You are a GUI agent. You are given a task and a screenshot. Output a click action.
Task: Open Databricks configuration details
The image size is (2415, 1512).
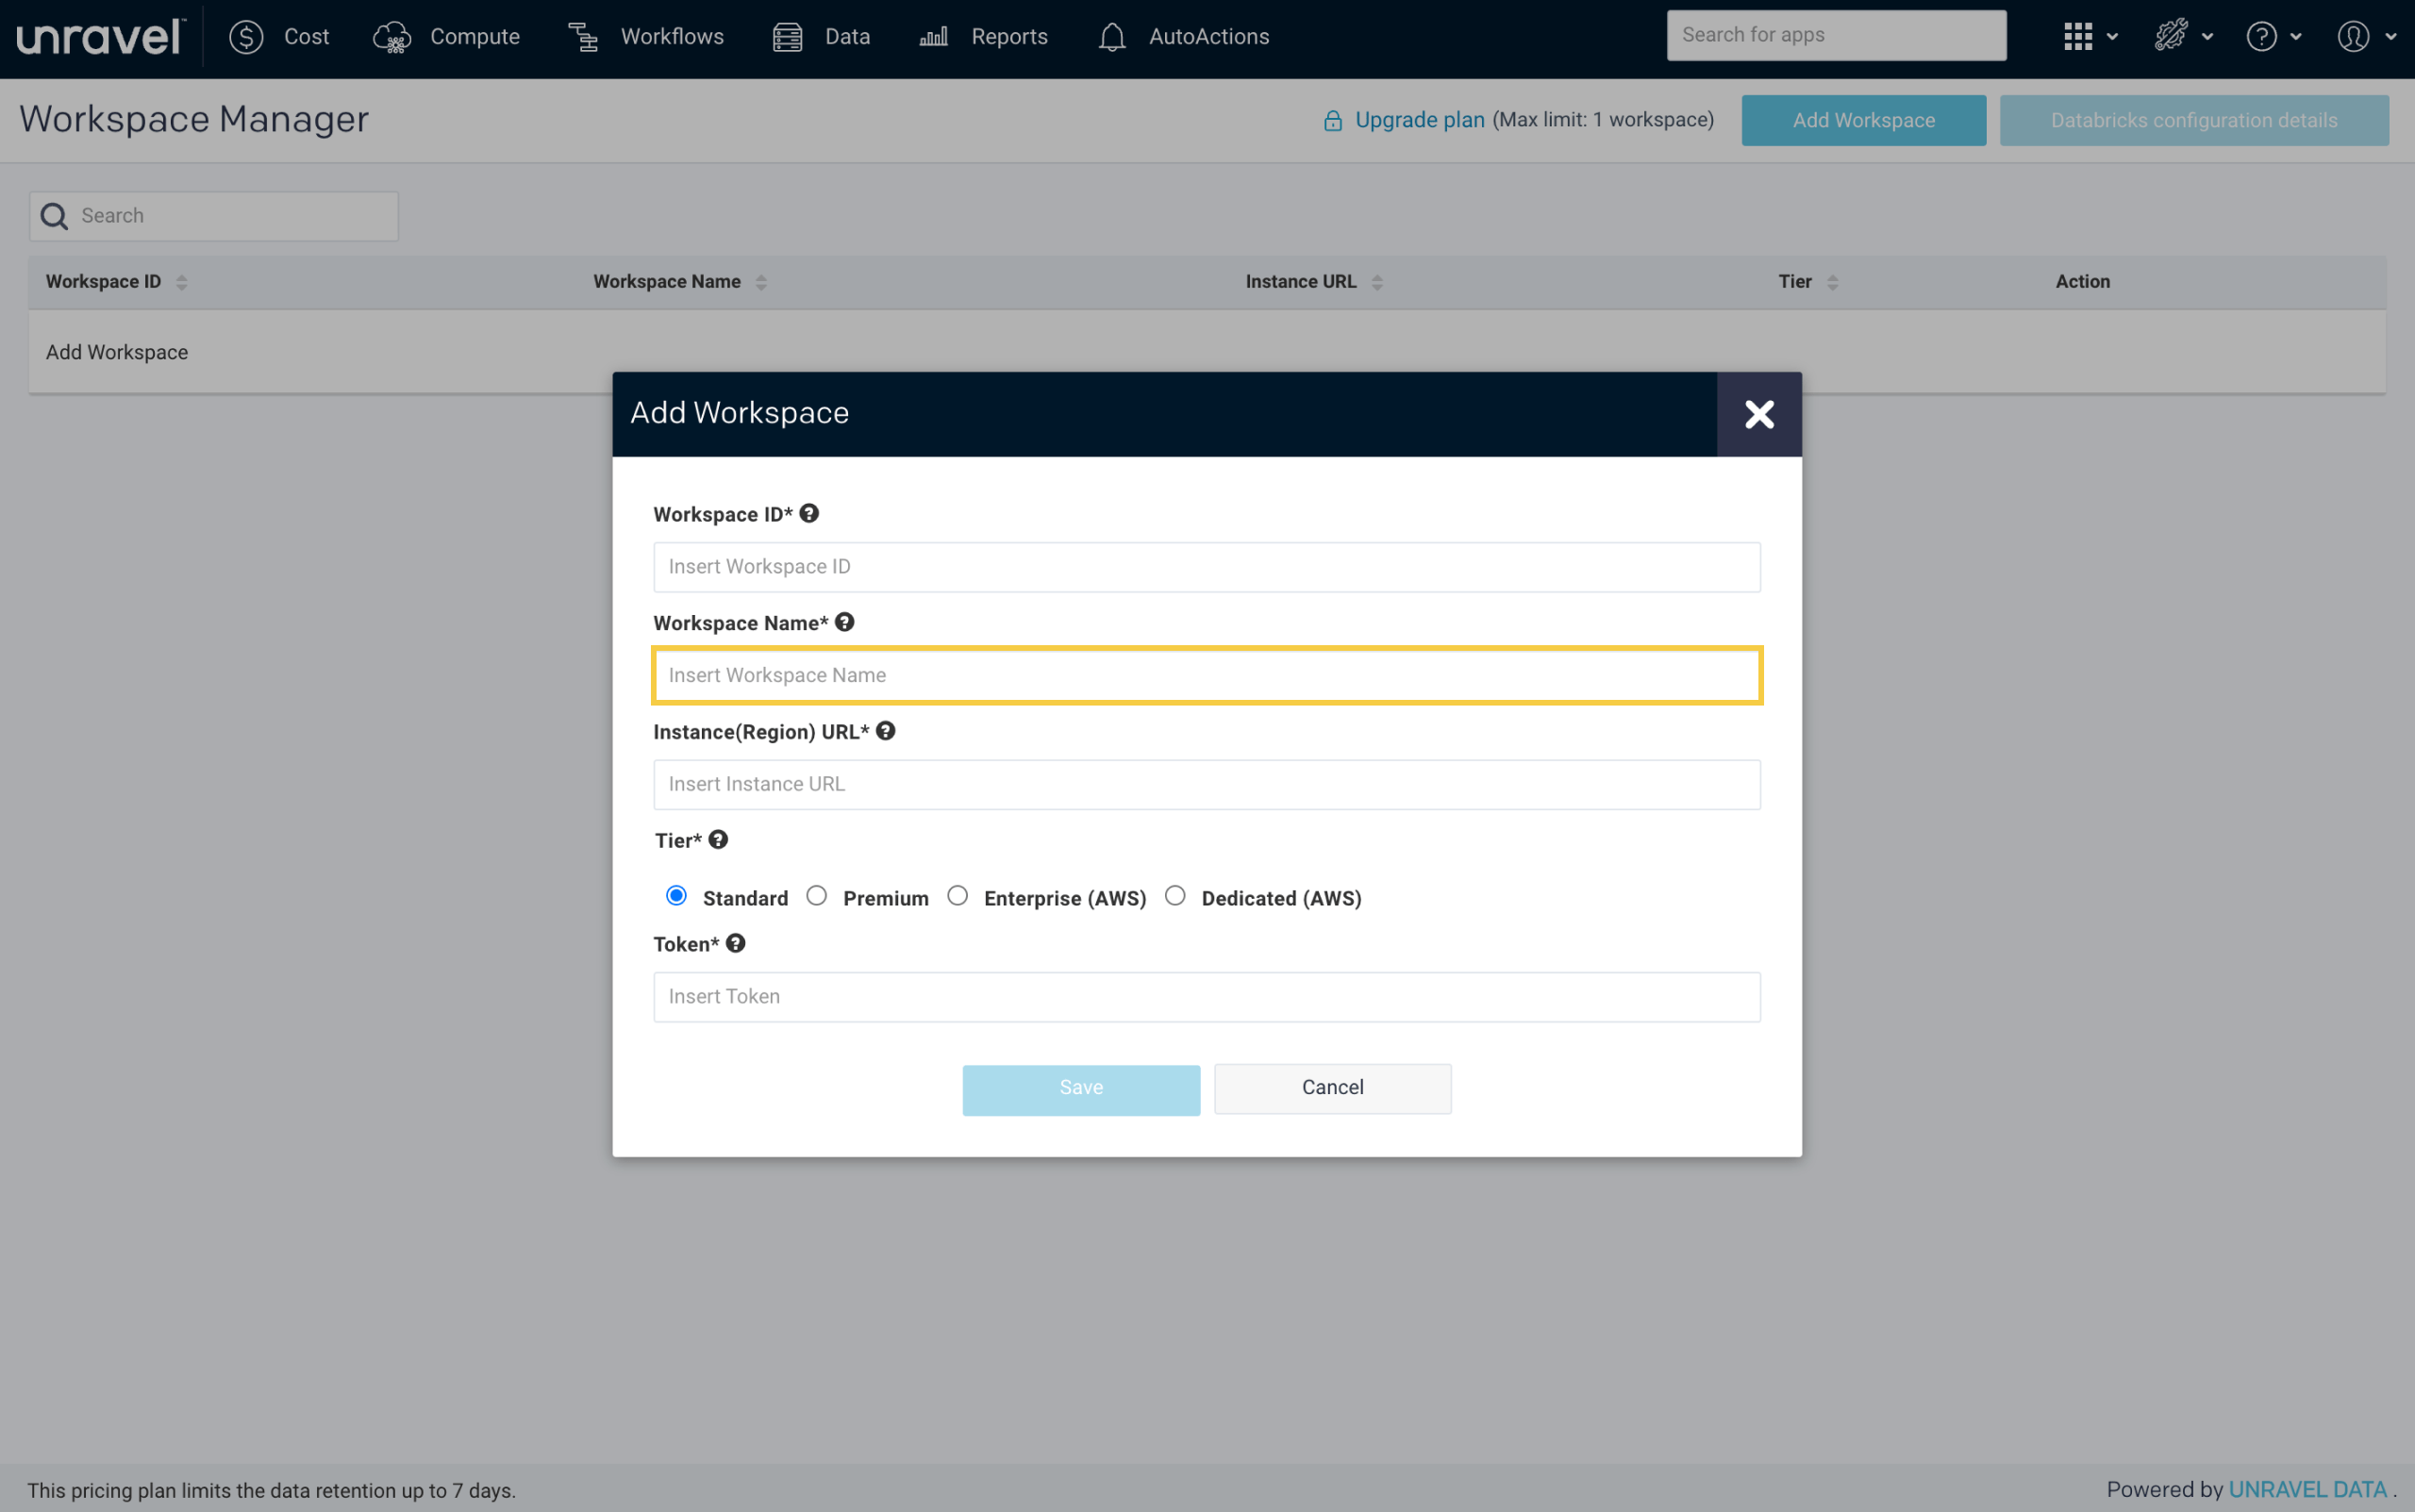click(x=2194, y=120)
